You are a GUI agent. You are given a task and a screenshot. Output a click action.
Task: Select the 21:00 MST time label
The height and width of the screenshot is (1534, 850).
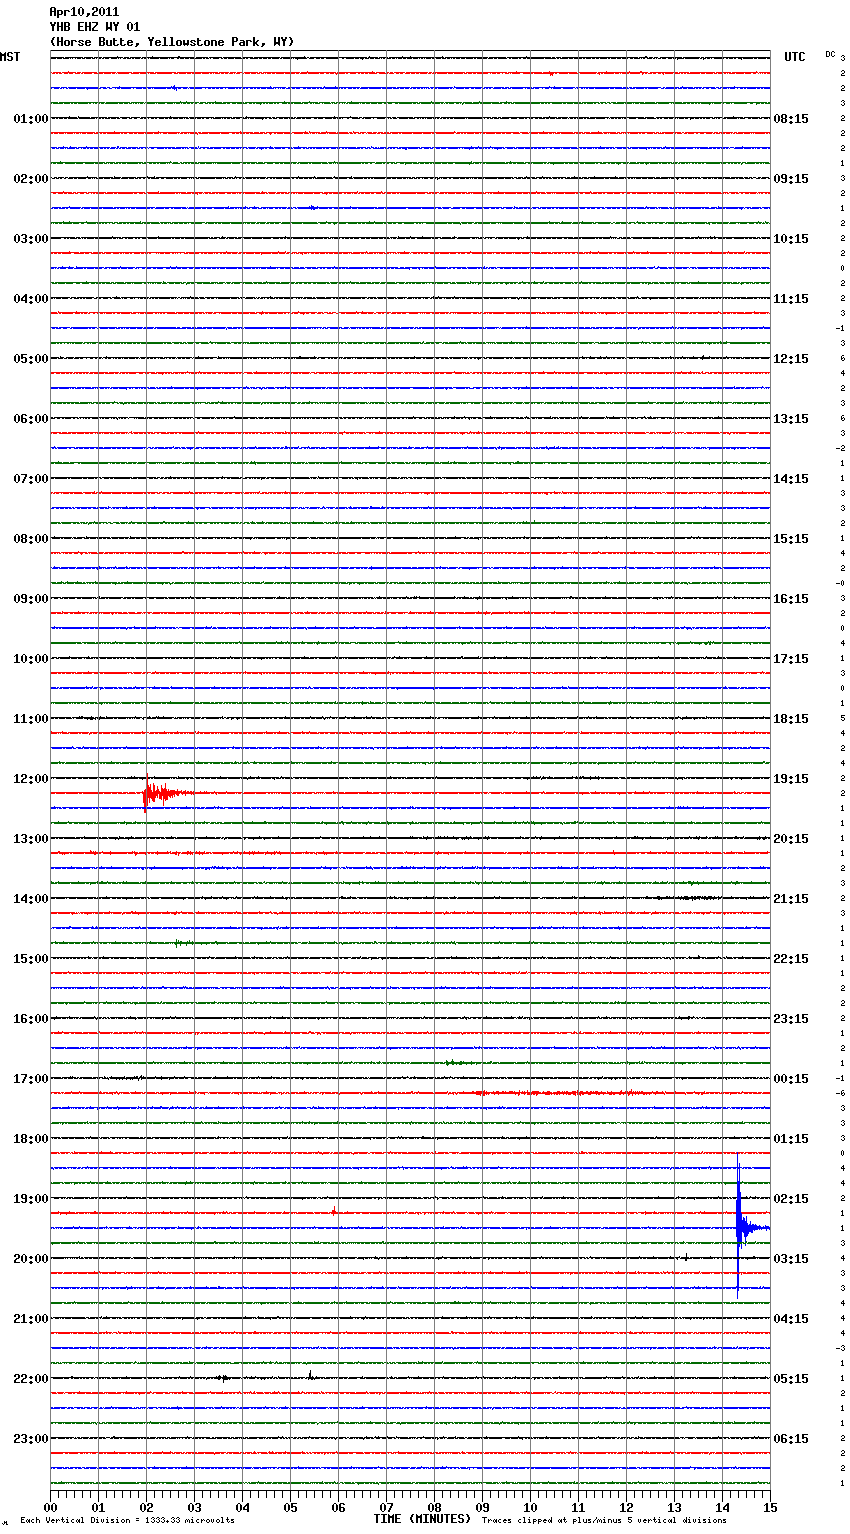(x=31, y=1319)
